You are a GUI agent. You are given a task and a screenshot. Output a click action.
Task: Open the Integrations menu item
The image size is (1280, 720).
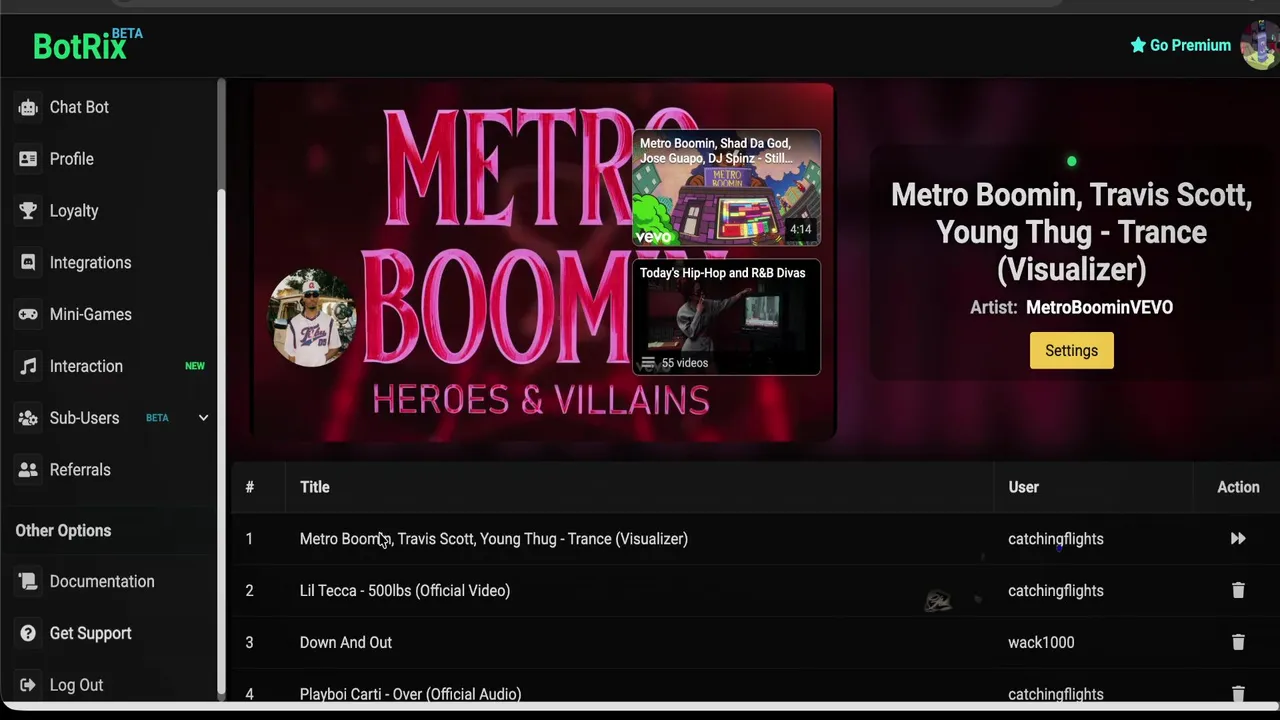coord(90,263)
